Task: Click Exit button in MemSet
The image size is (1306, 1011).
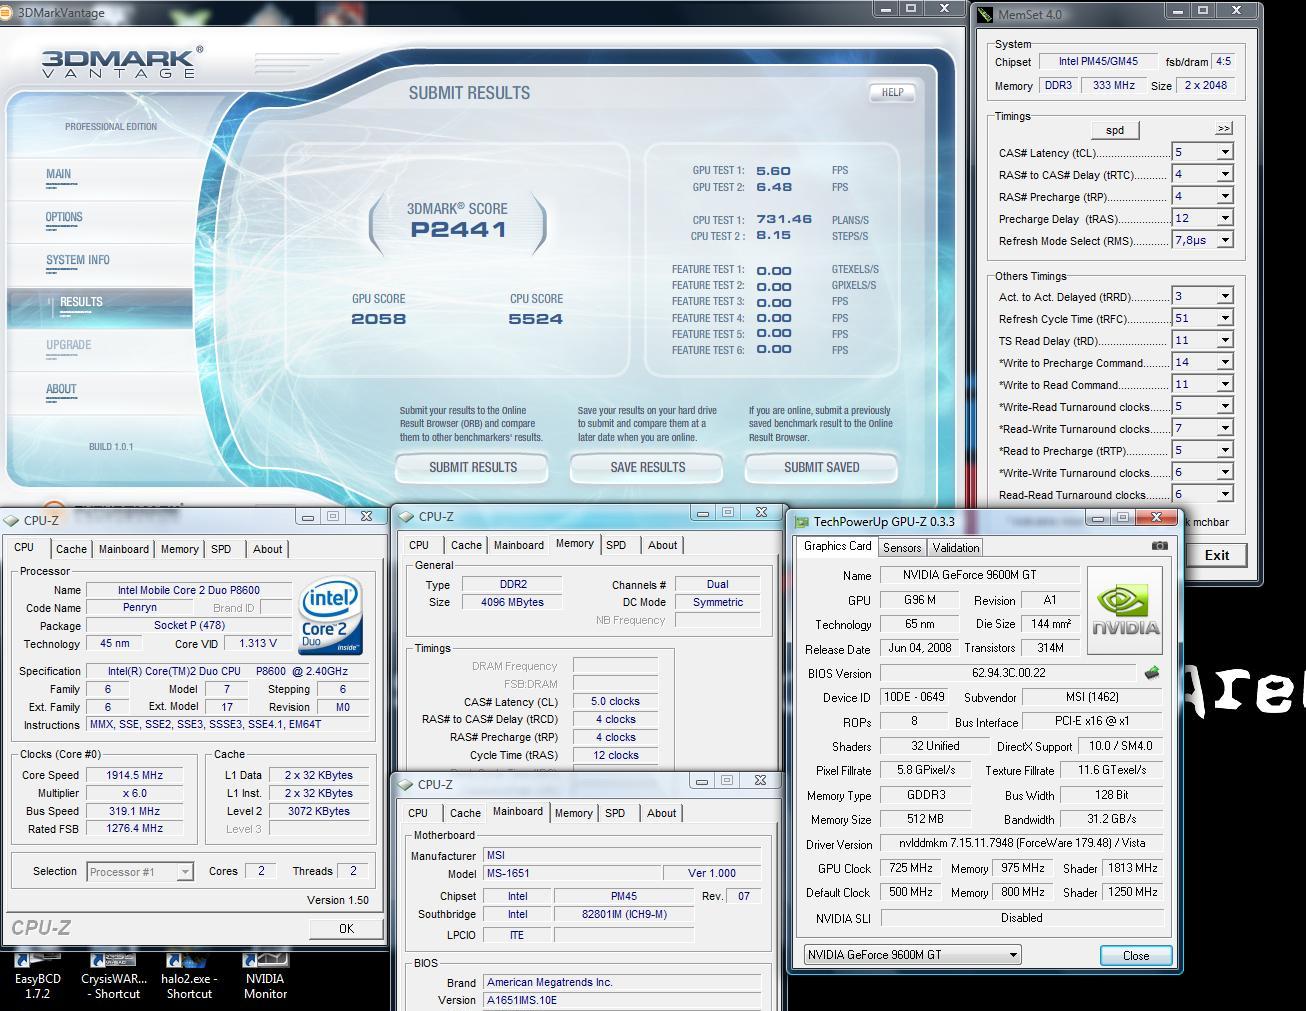Action: (1217, 555)
